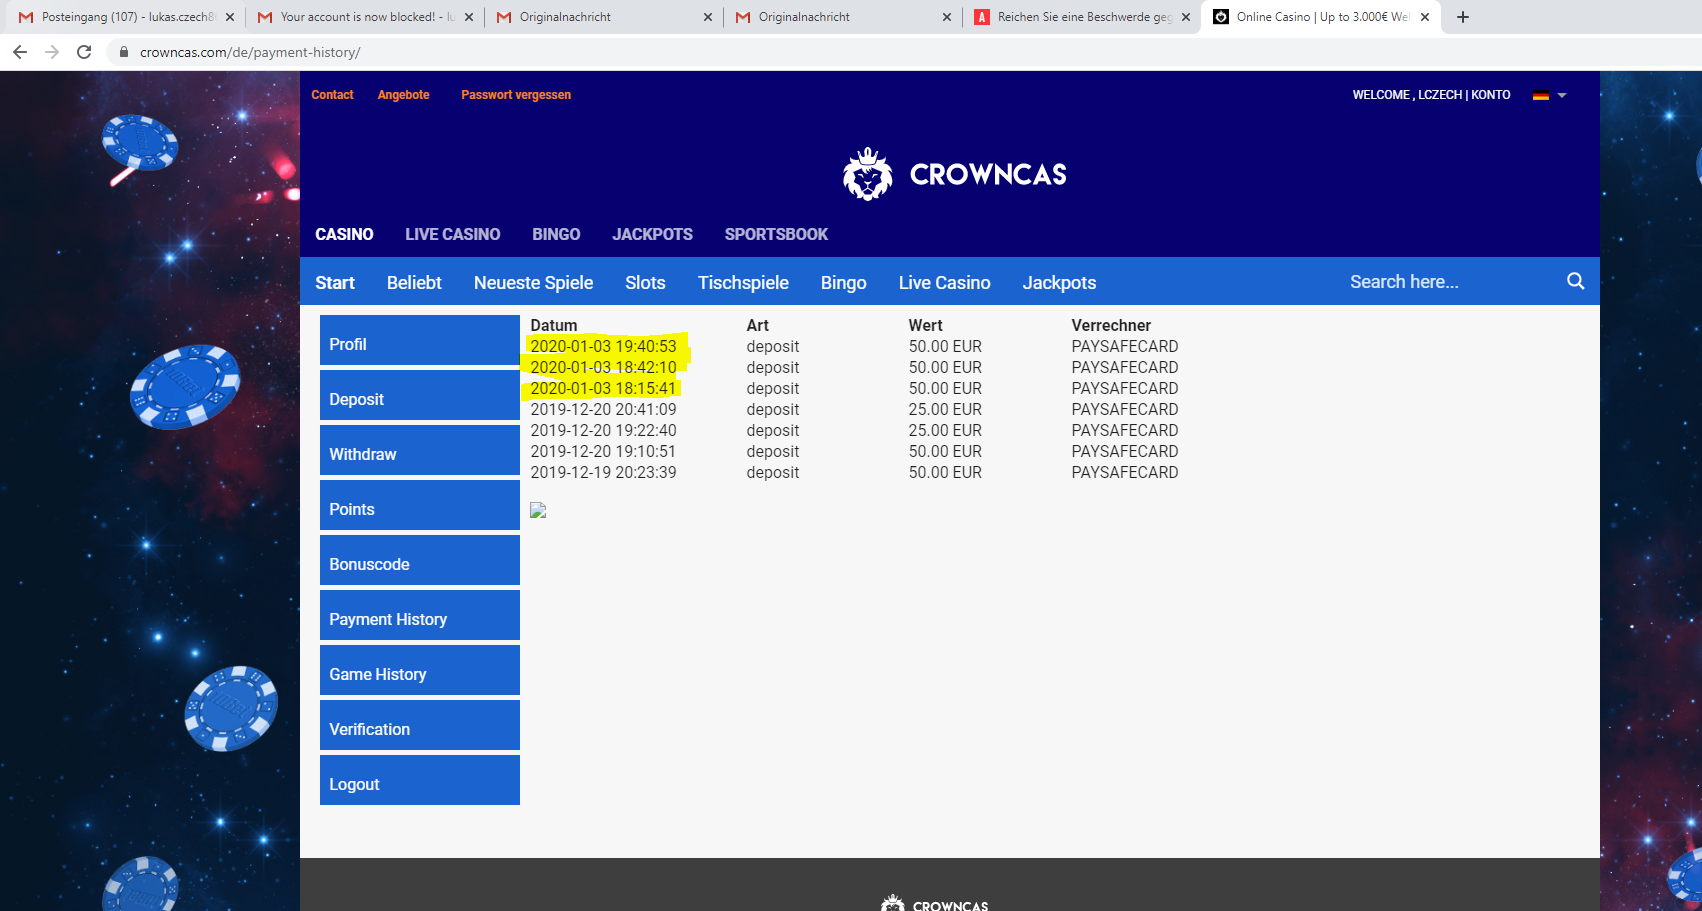The image size is (1702, 911).
Task: Select JACKPOTS in main navigation
Action: (x=652, y=234)
